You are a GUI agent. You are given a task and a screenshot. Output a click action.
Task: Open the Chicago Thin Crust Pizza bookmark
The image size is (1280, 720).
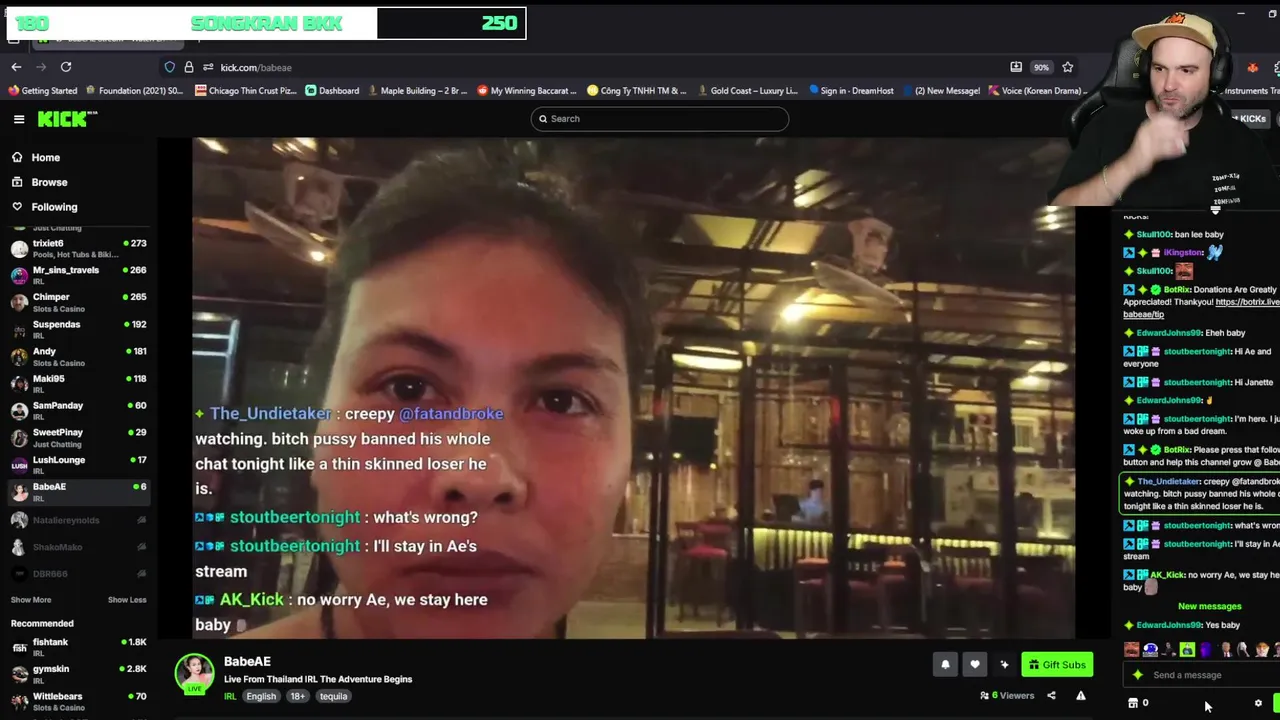click(x=246, y=91)
